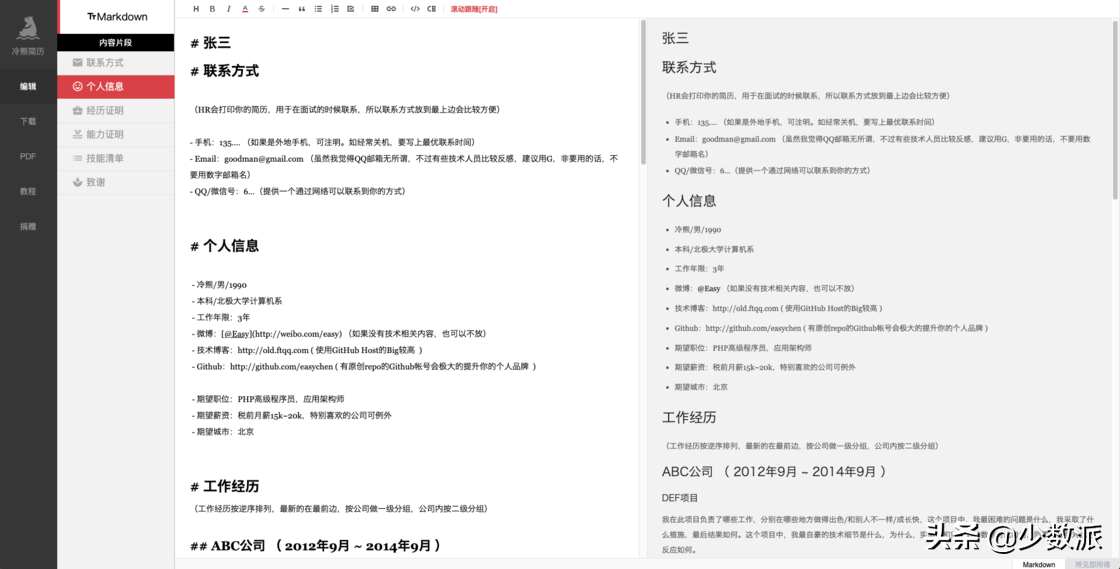This screenshot has width=1120, height=569.
Task: Insert an unordered bullet list
Action: pyautogui.click(x=319, y=9)
